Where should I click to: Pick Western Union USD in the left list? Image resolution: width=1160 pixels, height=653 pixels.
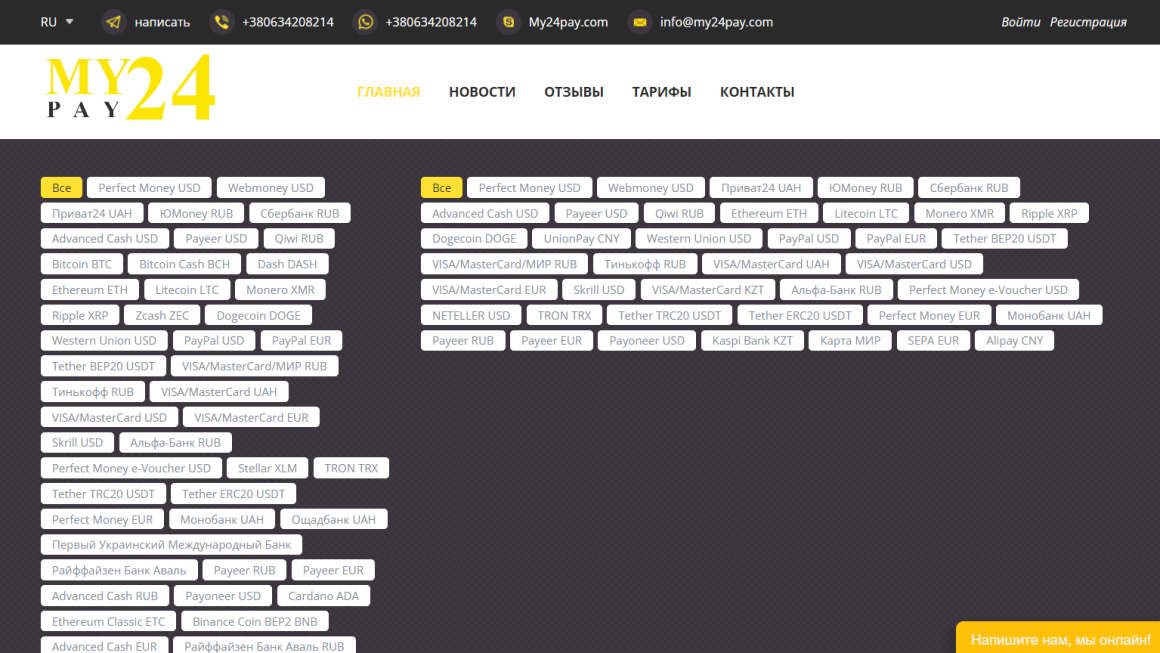click(104, 340)
